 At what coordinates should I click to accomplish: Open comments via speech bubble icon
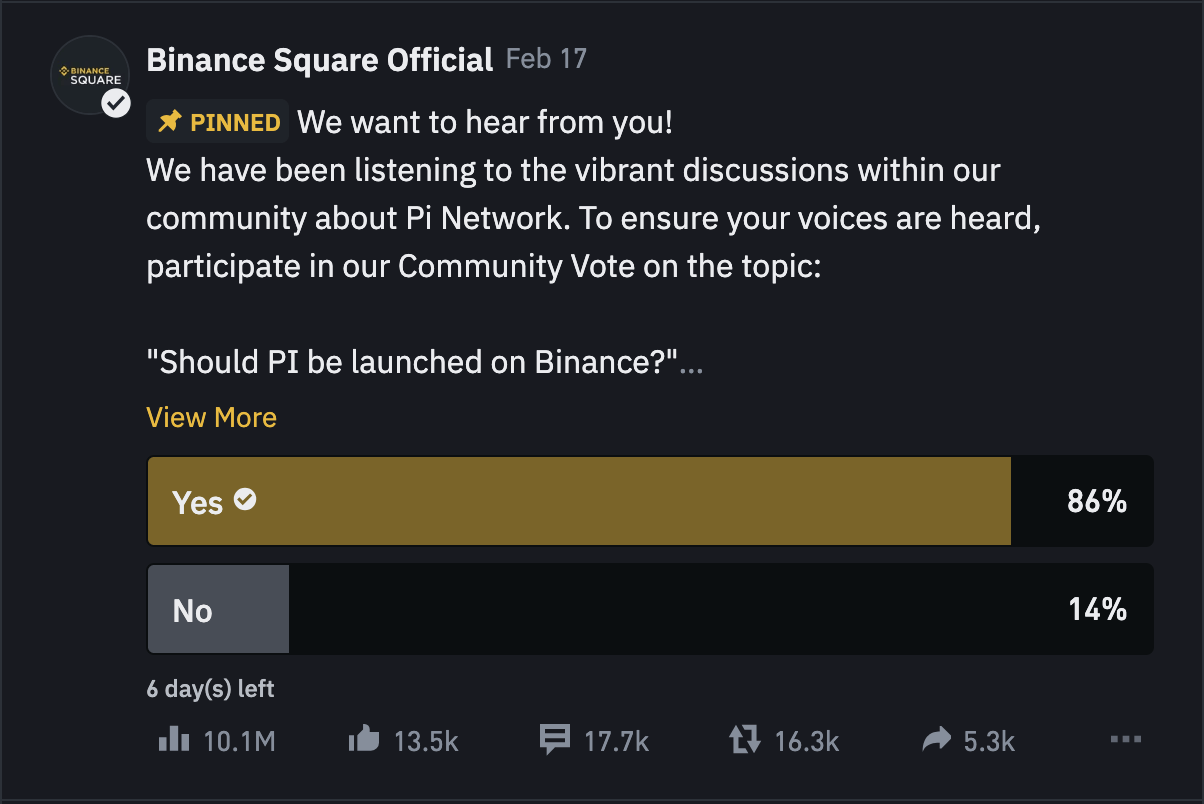tap(554, 740)
